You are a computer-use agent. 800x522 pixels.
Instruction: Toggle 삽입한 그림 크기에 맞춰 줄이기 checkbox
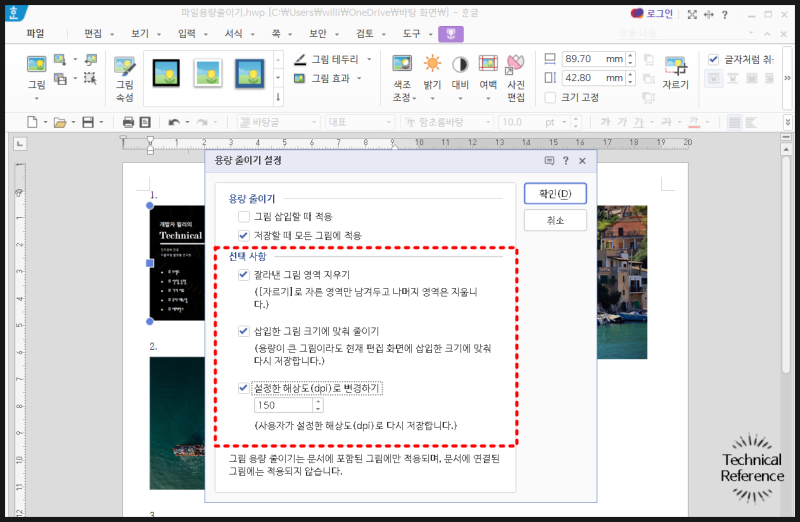click(x=244, y=331)
